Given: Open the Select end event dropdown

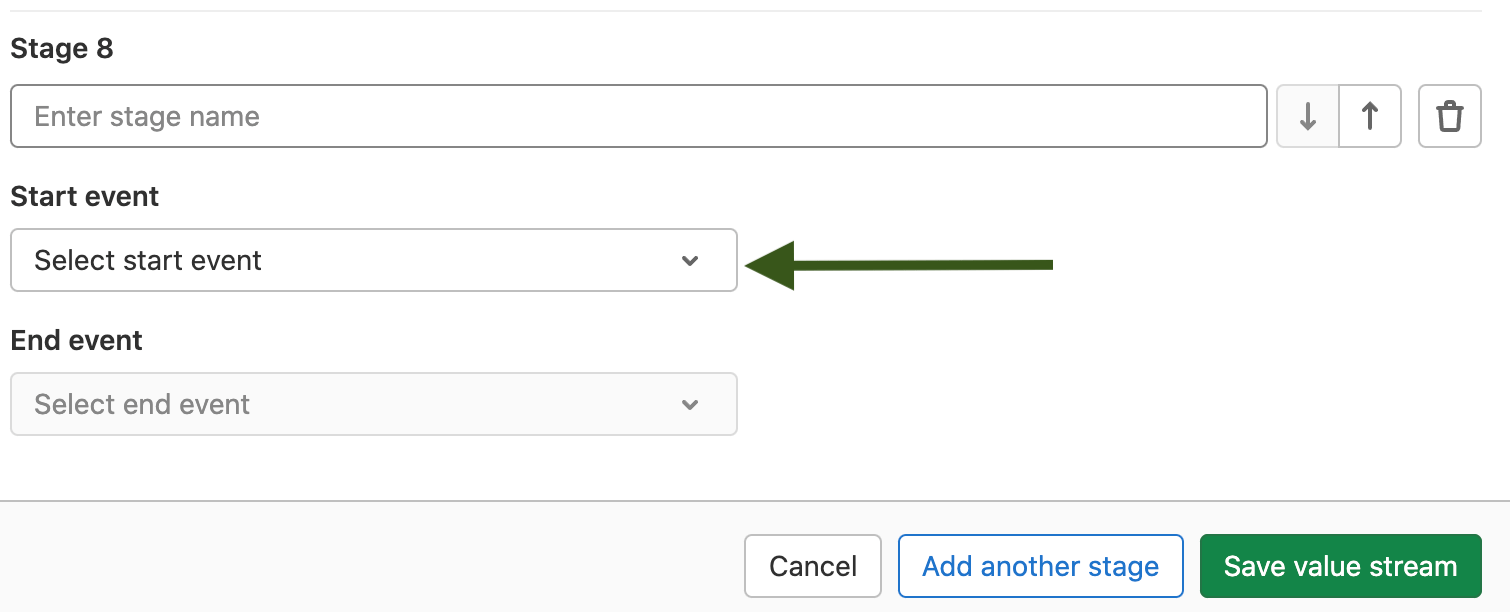Looking at the screenshot, I should [373, 405].
